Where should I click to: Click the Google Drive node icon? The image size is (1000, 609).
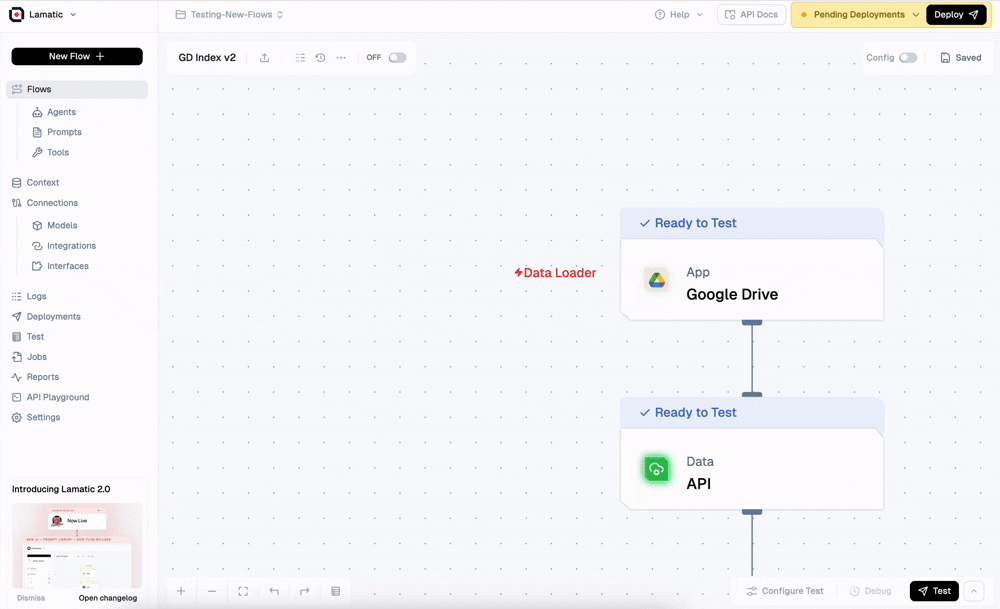tap(656, 280)
